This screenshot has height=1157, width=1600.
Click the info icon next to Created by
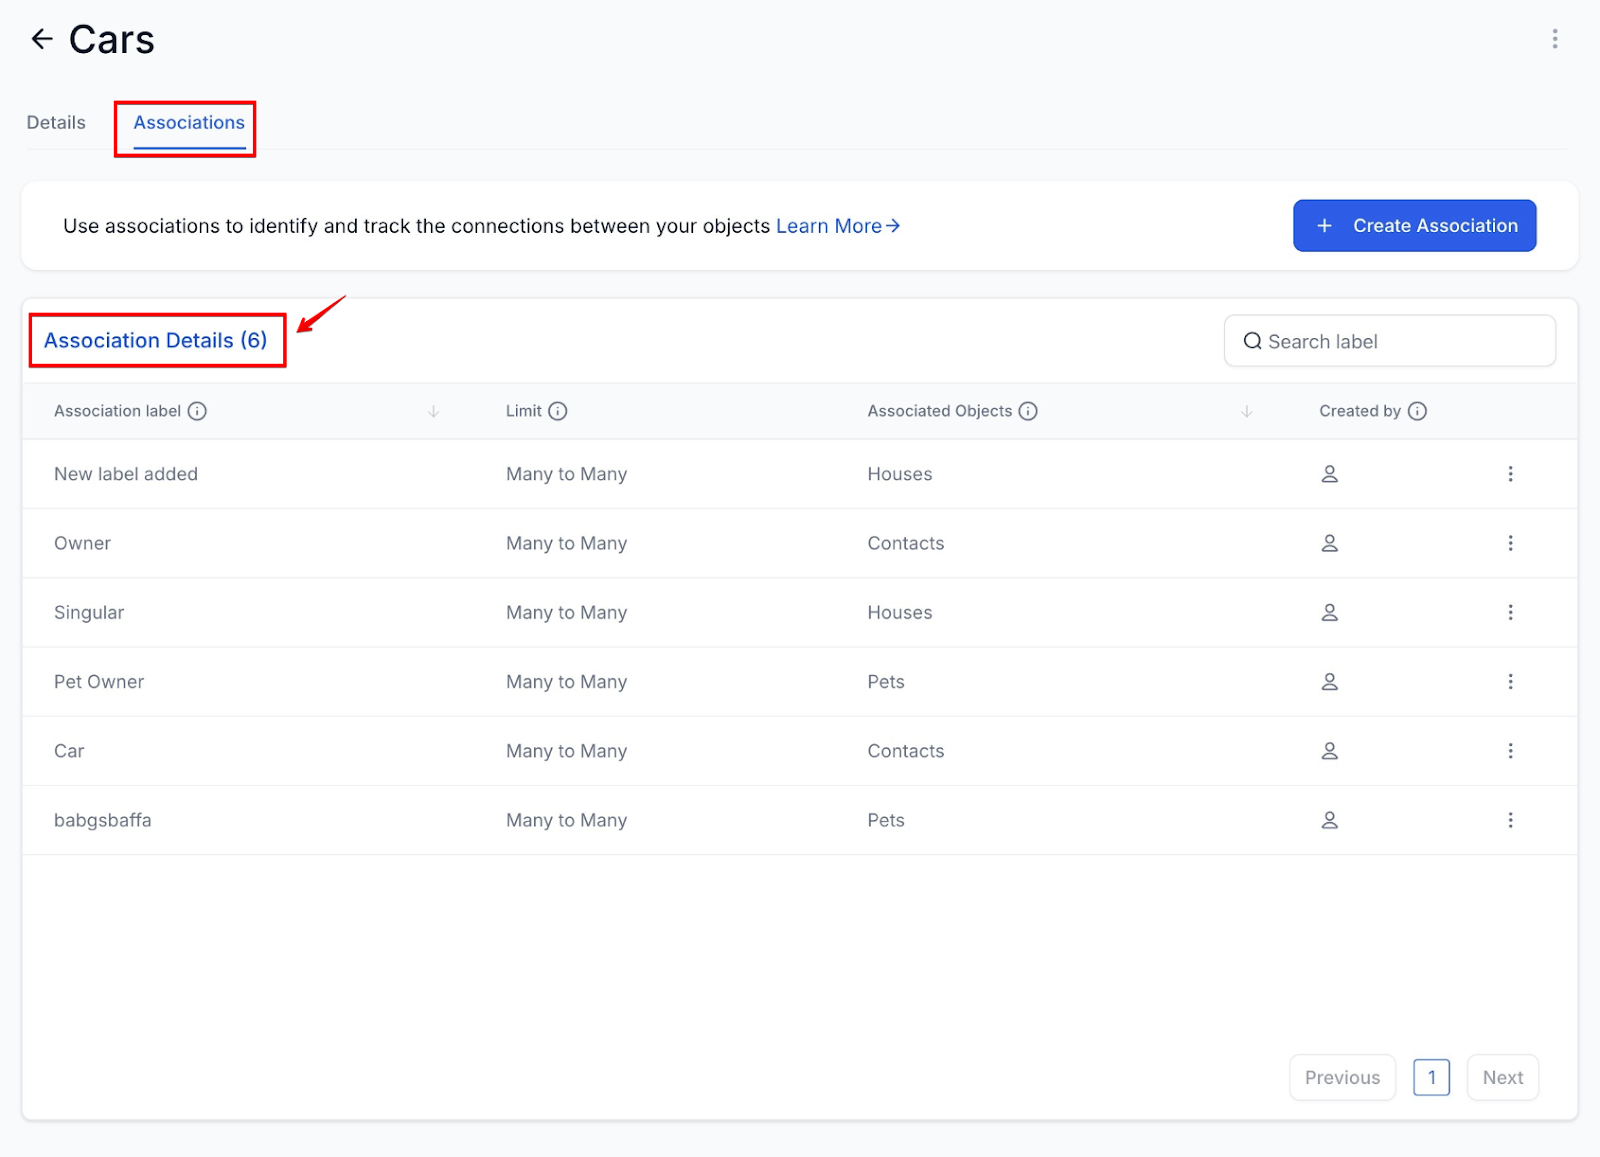pyautogui.click(x=1417, y=411)
